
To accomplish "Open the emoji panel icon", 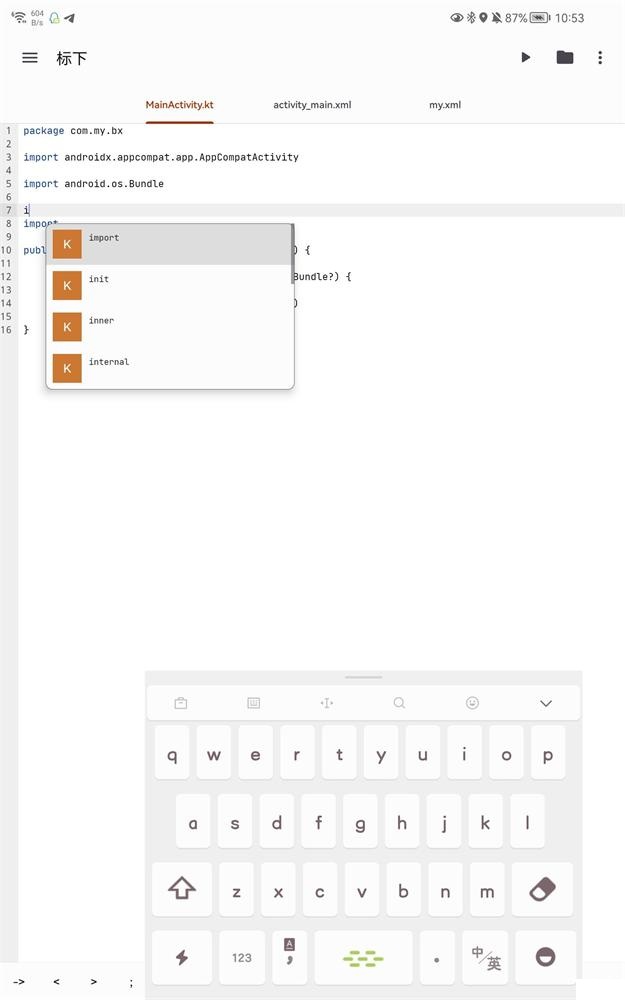I will (472, 703).
